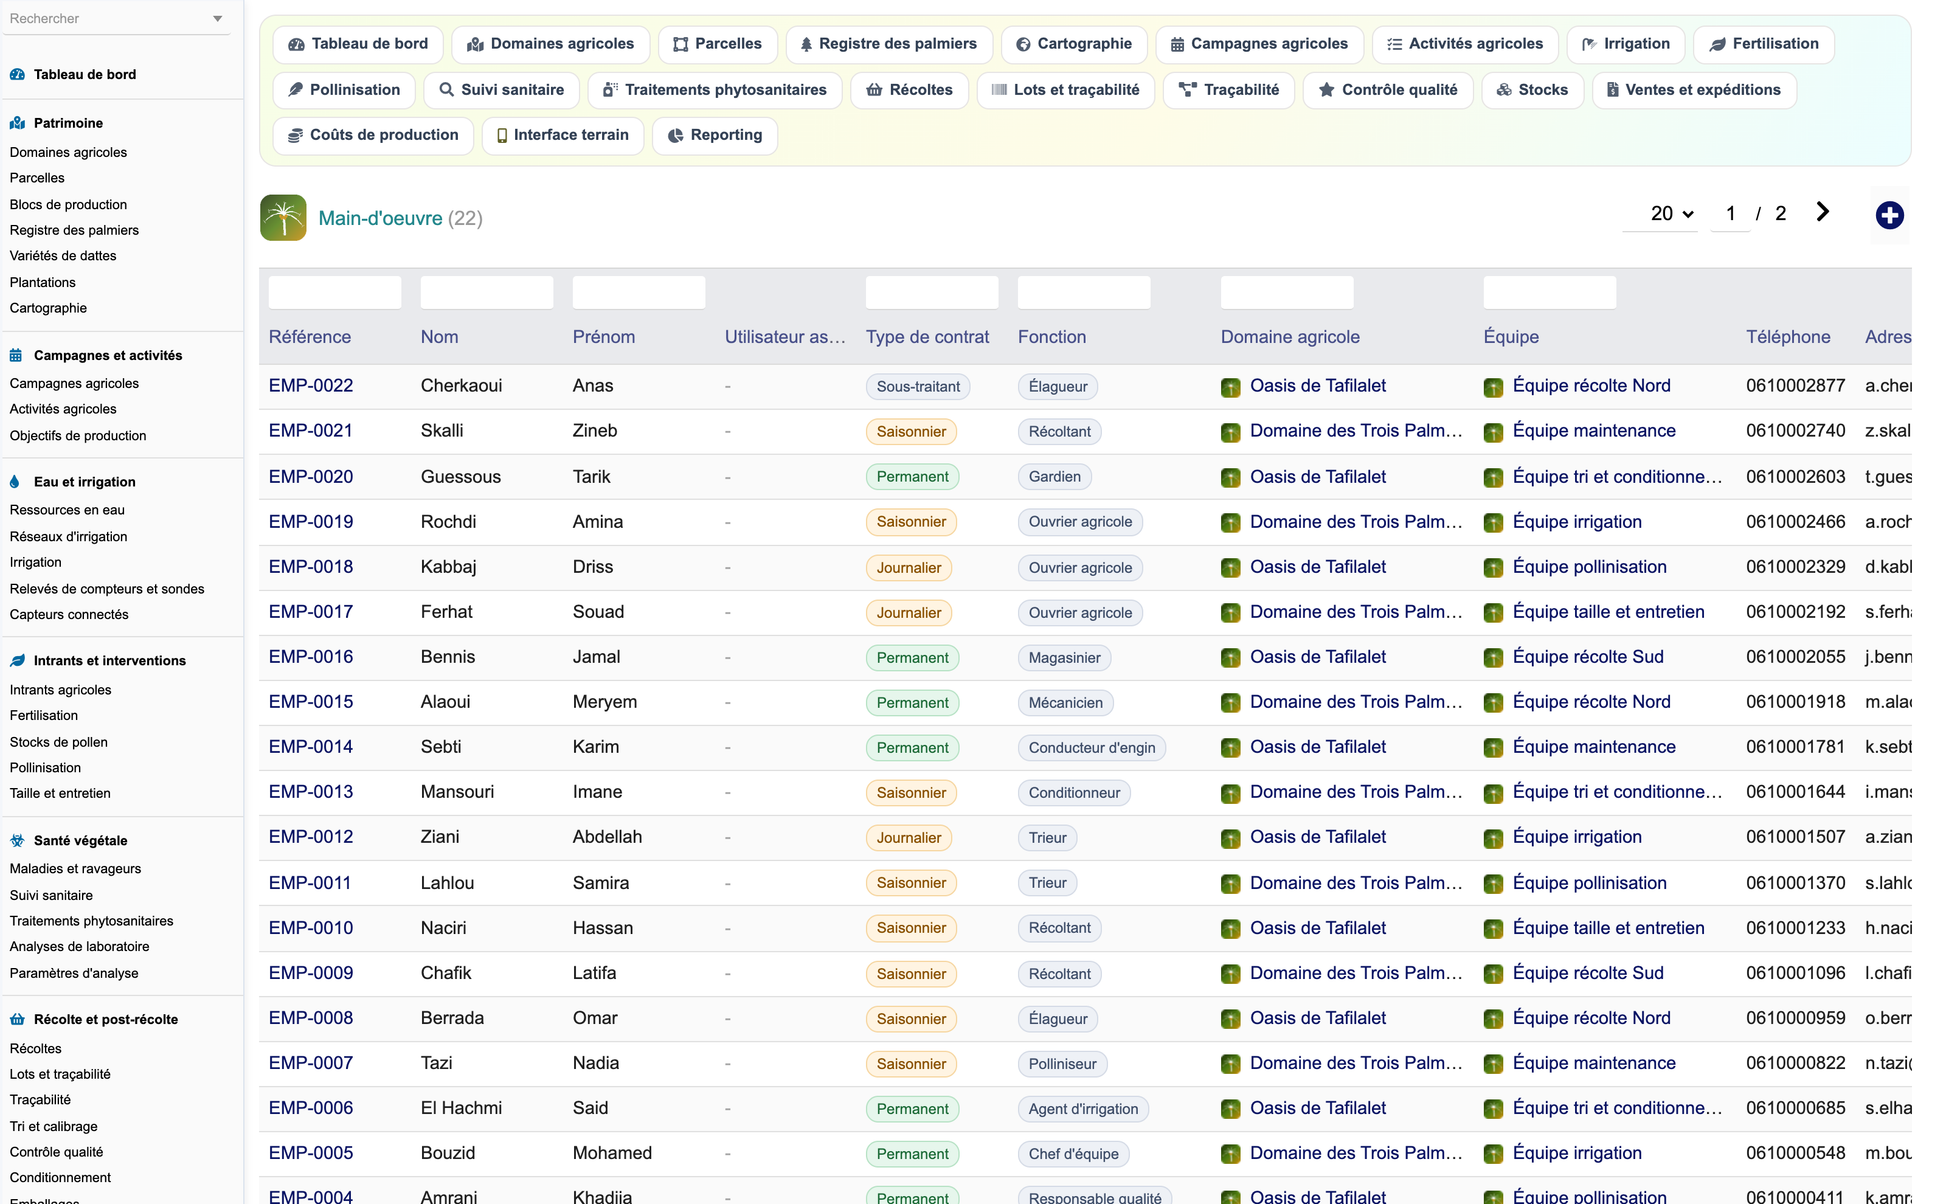Open Interface terrain toolbar button
Viewport: 1946px width, 1204px height.
pos(562,135)
